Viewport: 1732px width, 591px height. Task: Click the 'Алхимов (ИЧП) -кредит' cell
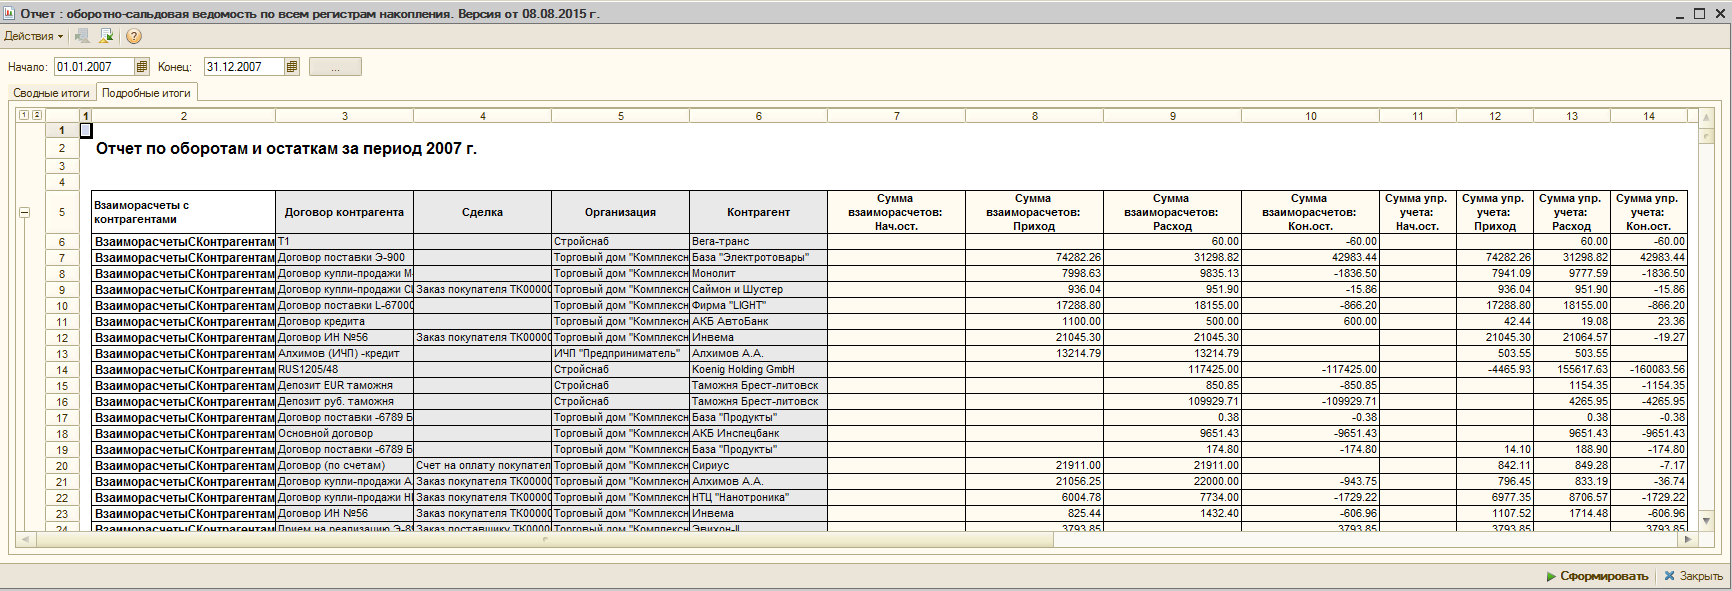[344, 354]
